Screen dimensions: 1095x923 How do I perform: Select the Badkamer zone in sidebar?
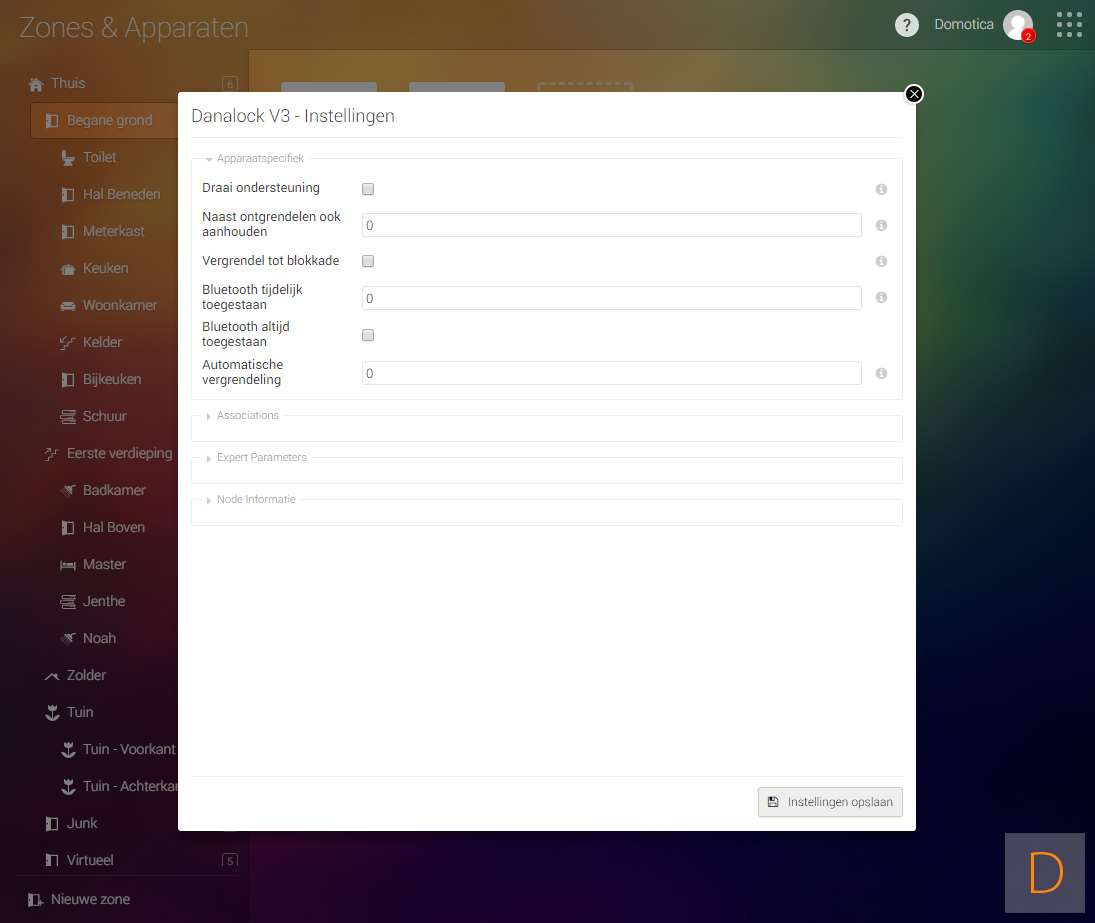(x=114, y=490)
